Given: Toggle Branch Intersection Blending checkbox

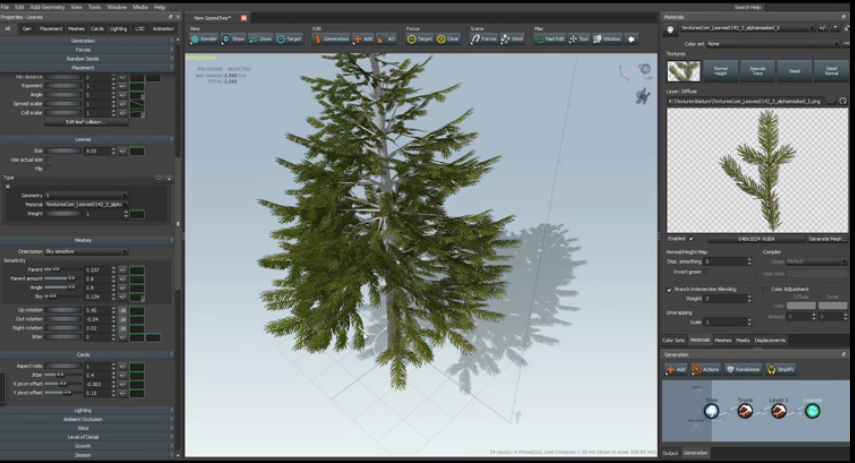Looking at the screenshot, I should pos(670,289).
